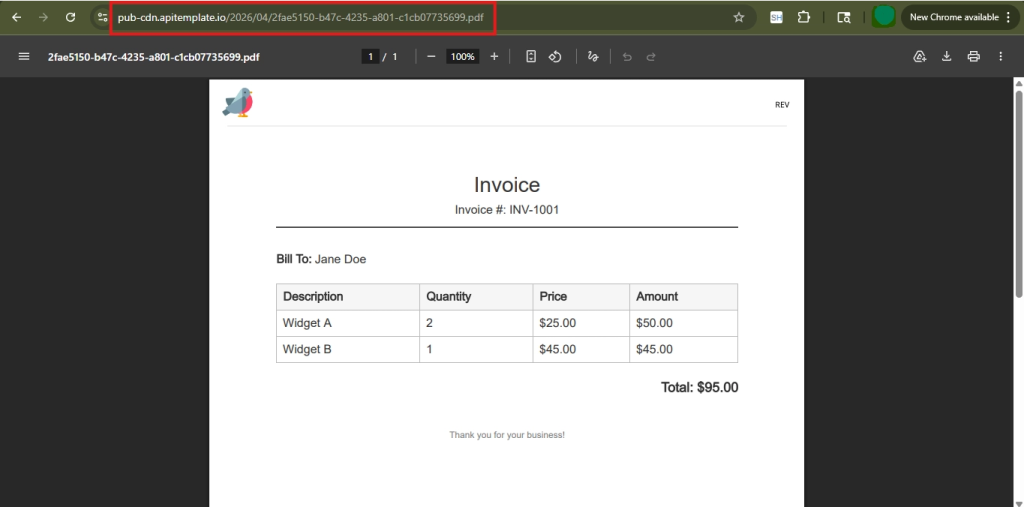Toggle fit to page view

click(531, 57)
